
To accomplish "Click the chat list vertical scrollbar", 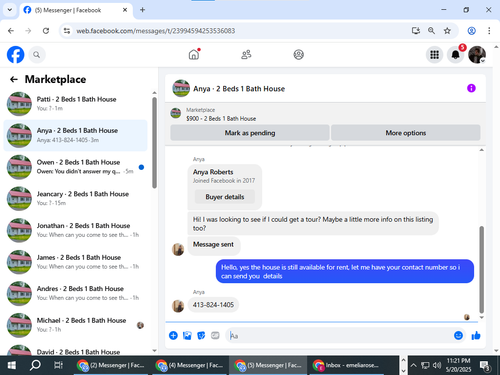I will [154, 143].
